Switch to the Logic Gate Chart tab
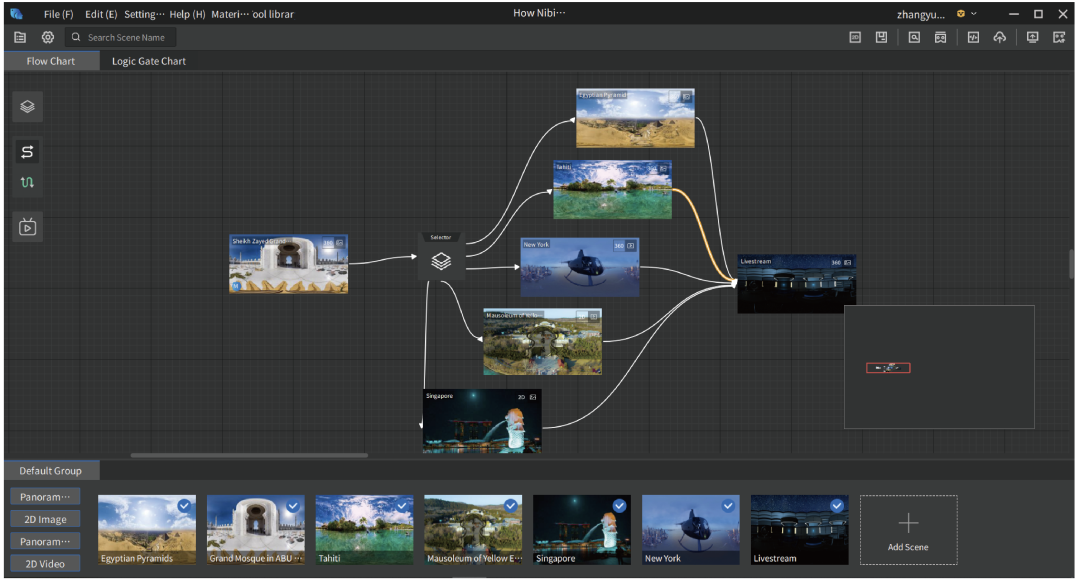 tap(149, 61)
